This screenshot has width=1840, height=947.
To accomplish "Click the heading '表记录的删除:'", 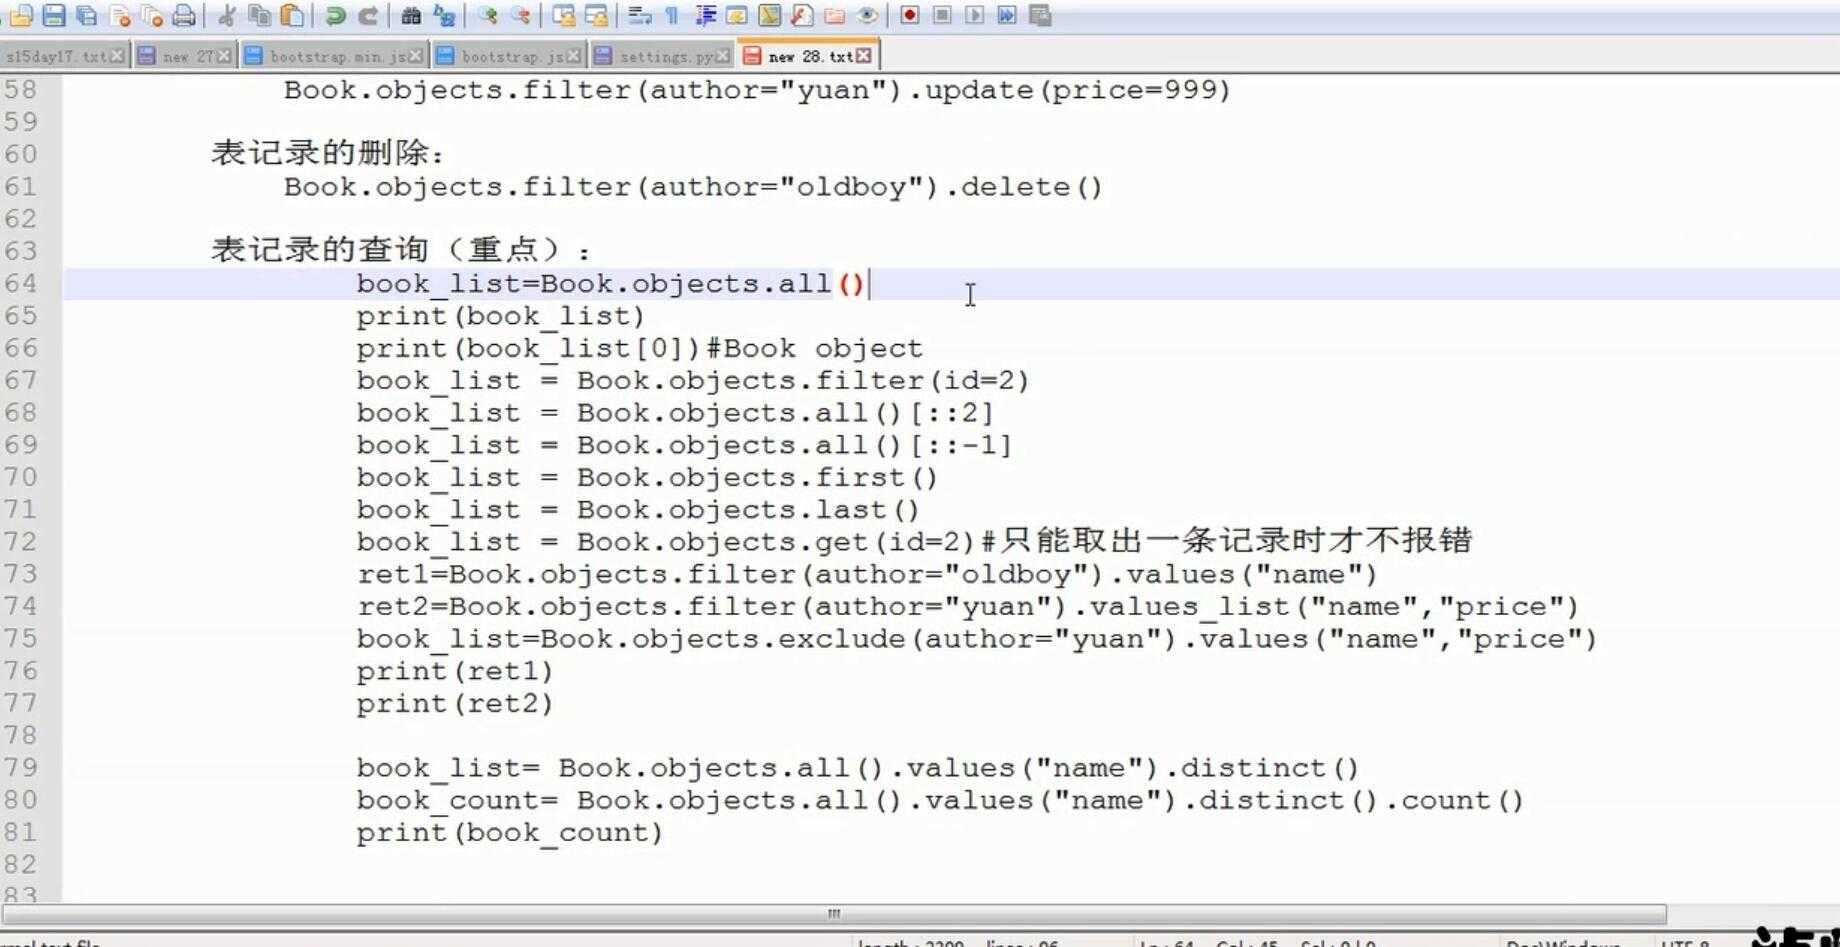I will 327,153.
